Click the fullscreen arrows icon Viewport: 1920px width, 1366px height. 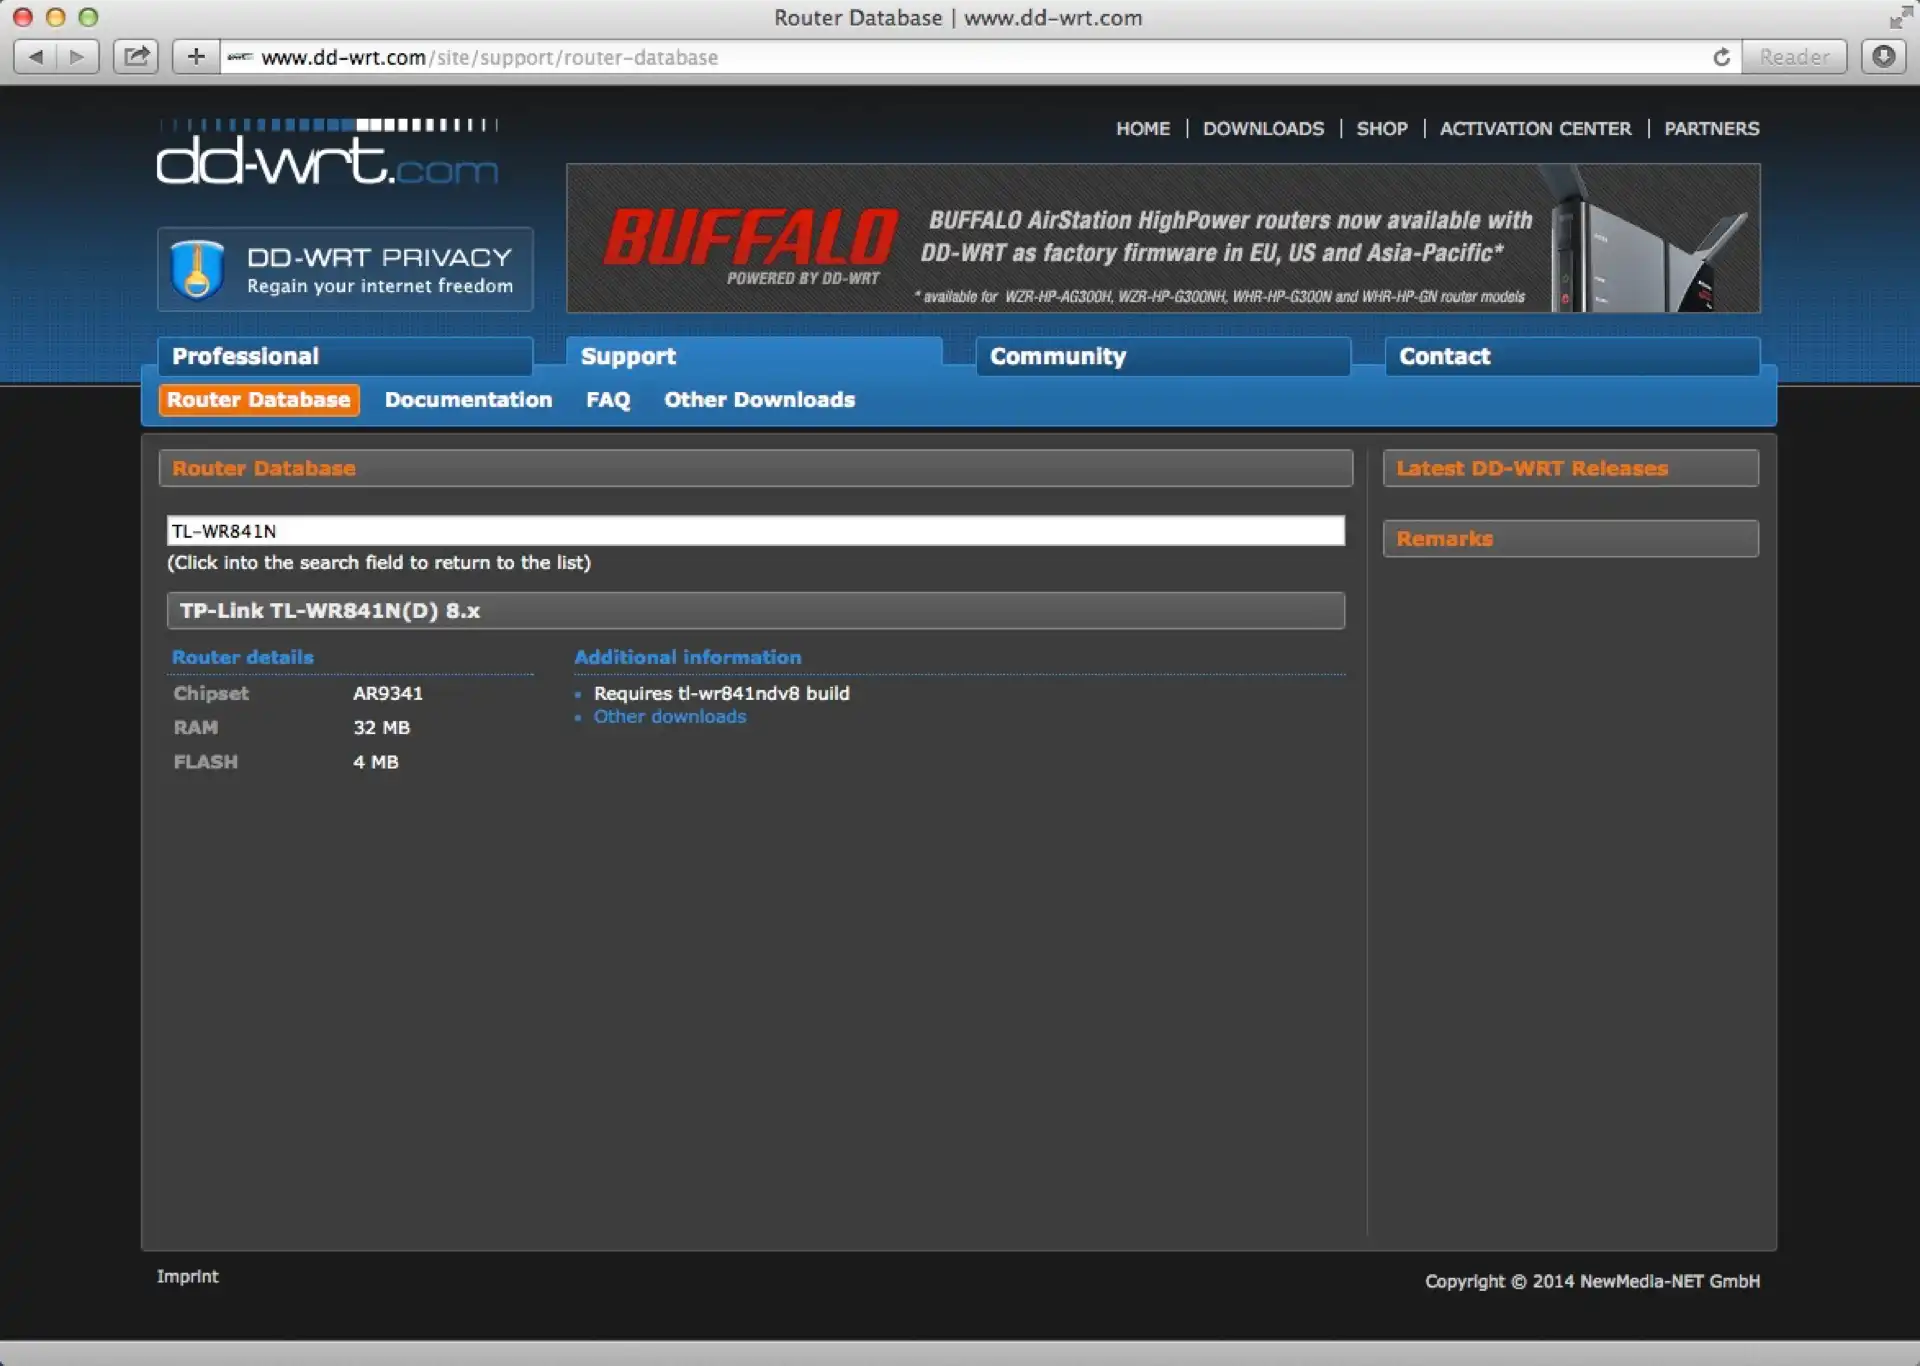click(x=1899, y=17)
